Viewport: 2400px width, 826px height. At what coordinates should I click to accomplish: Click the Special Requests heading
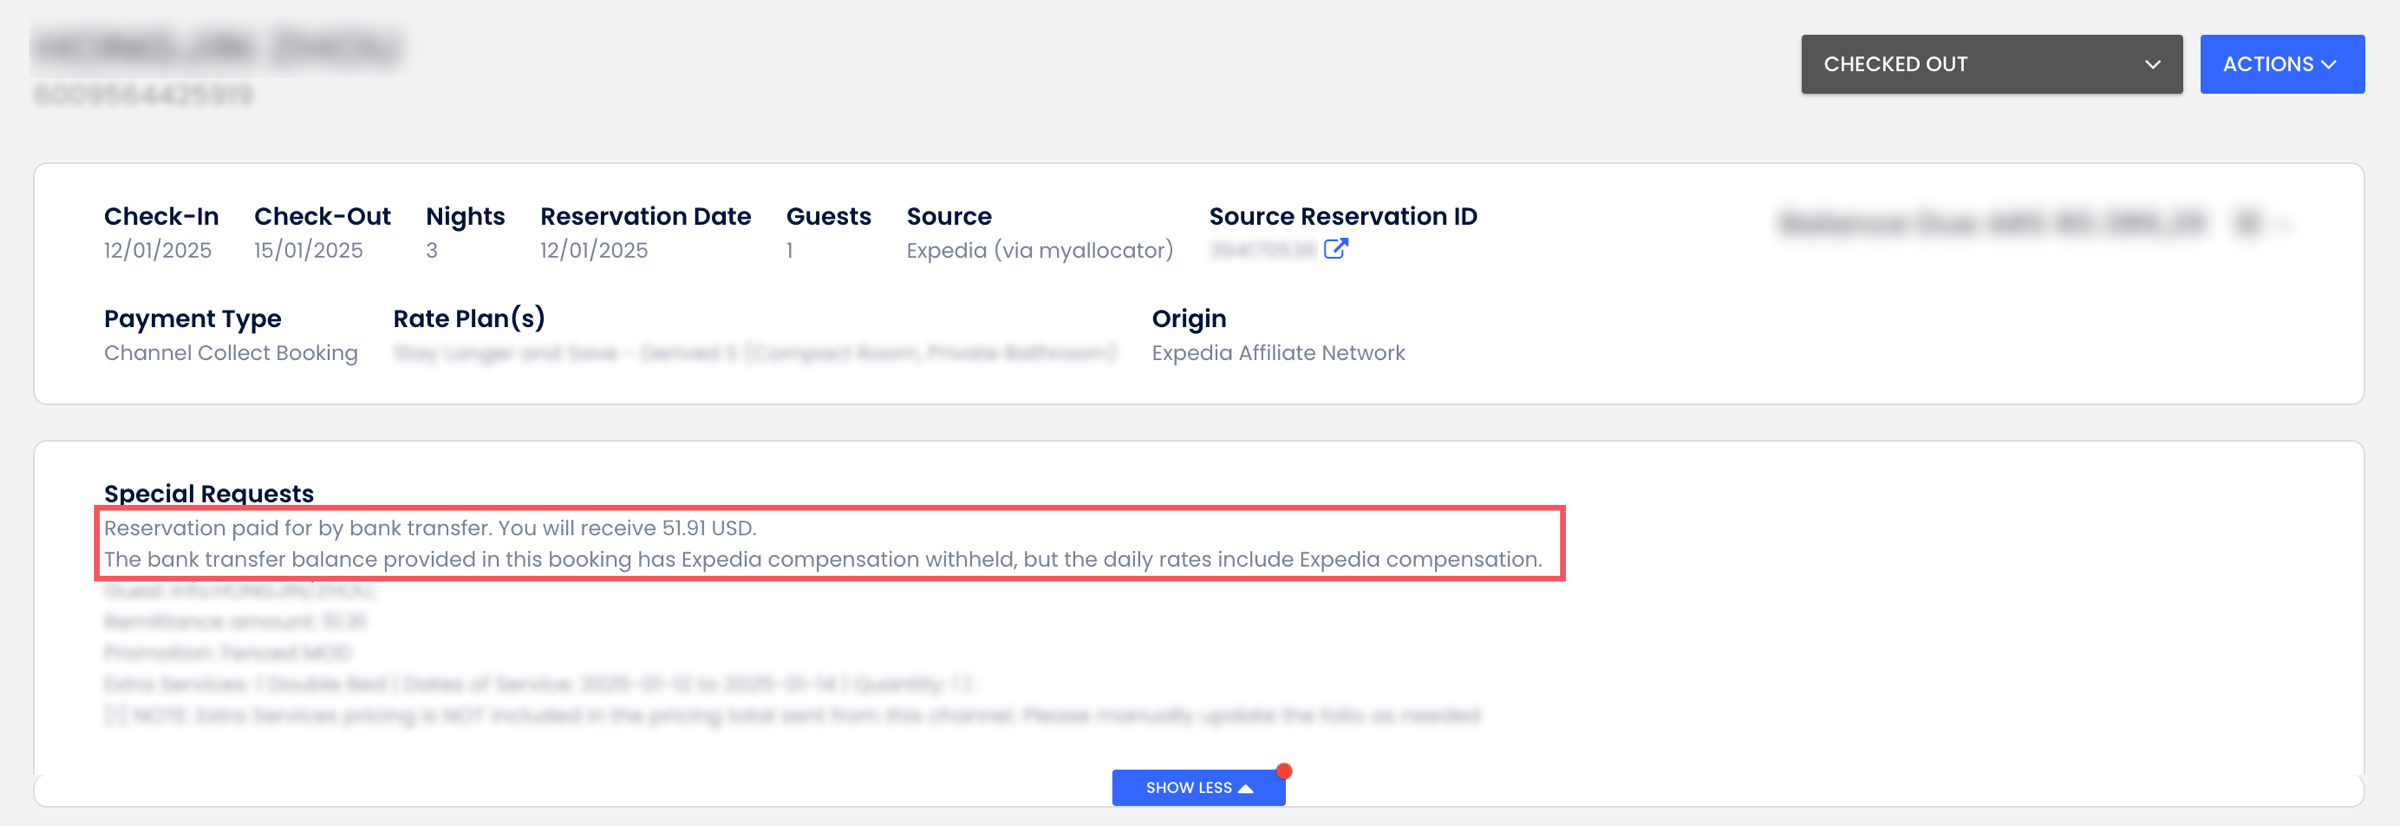(209, 493)
